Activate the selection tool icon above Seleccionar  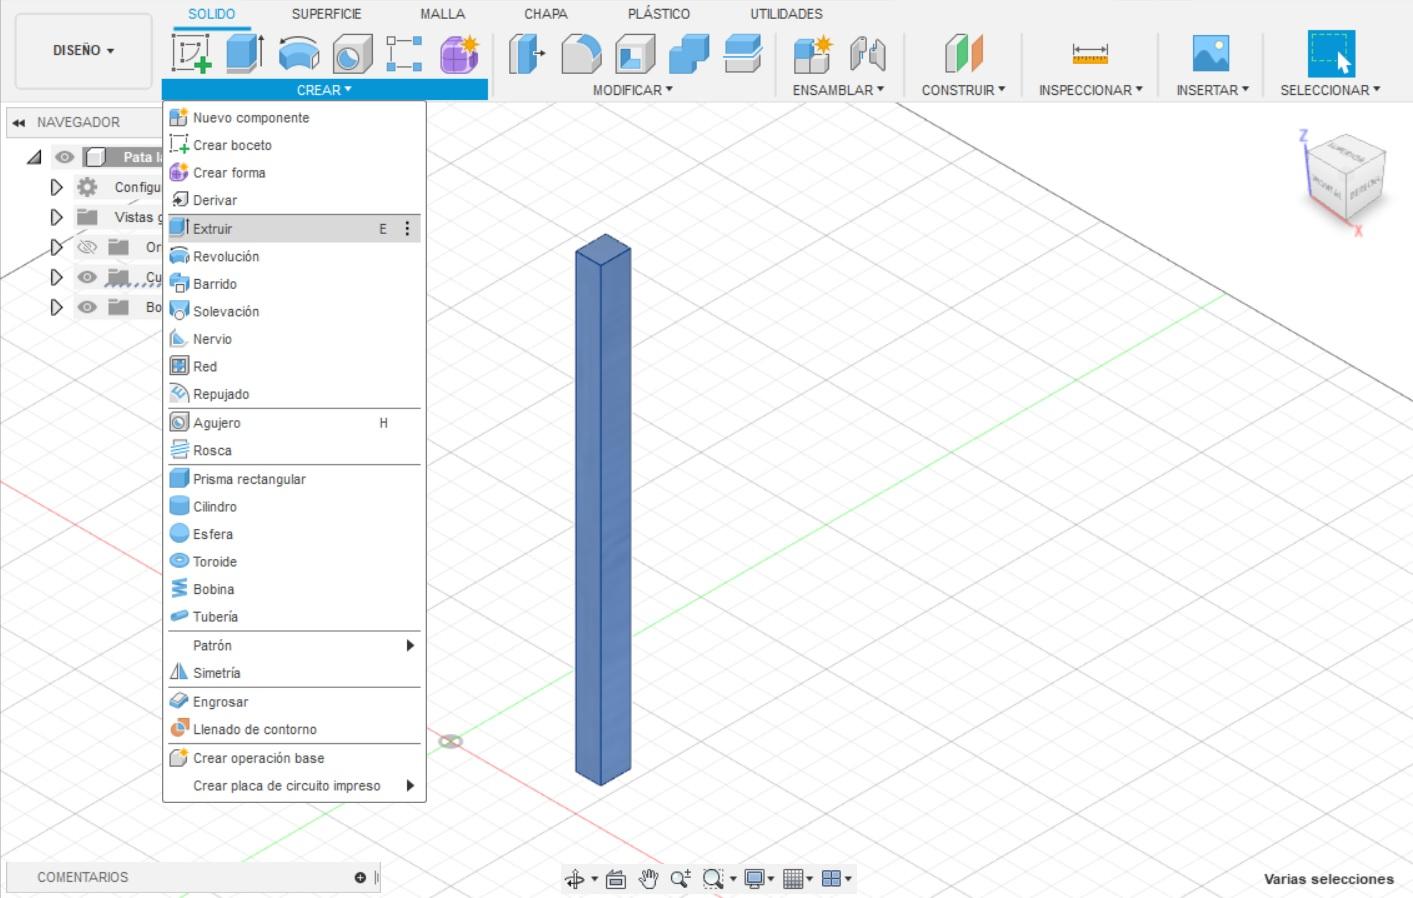[x=1331, y=53]
